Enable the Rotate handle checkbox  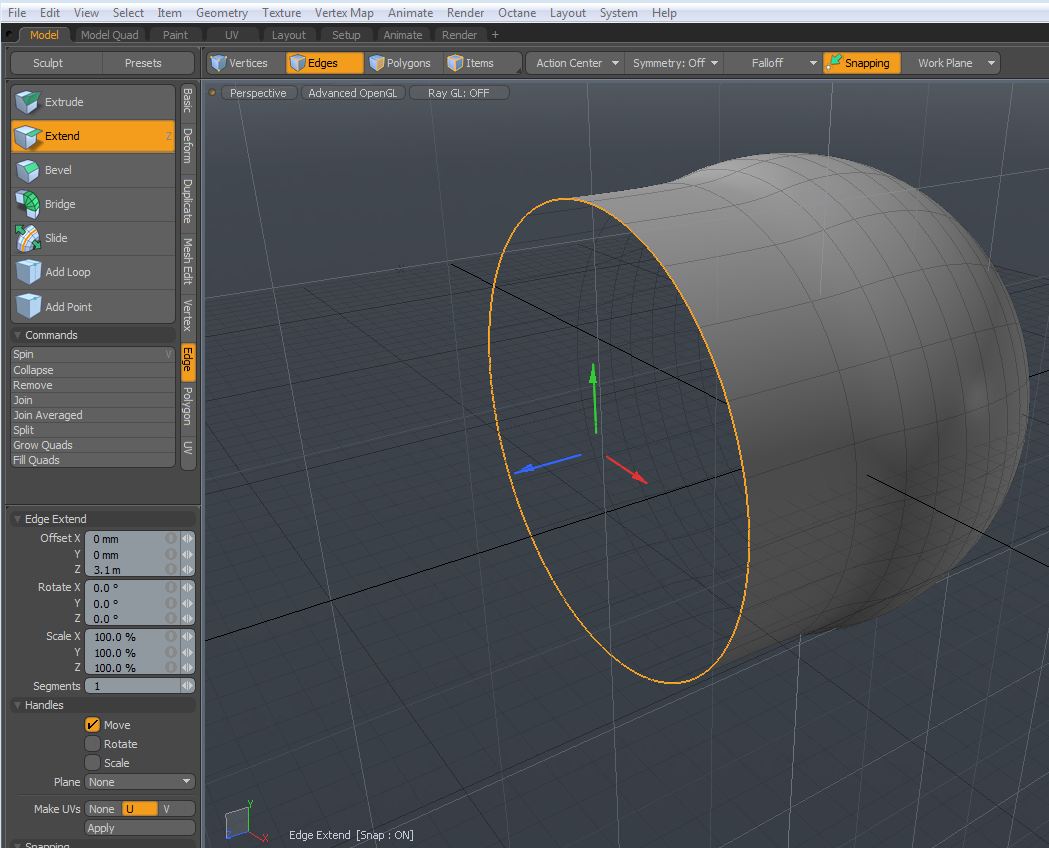(x=92, y=744)
